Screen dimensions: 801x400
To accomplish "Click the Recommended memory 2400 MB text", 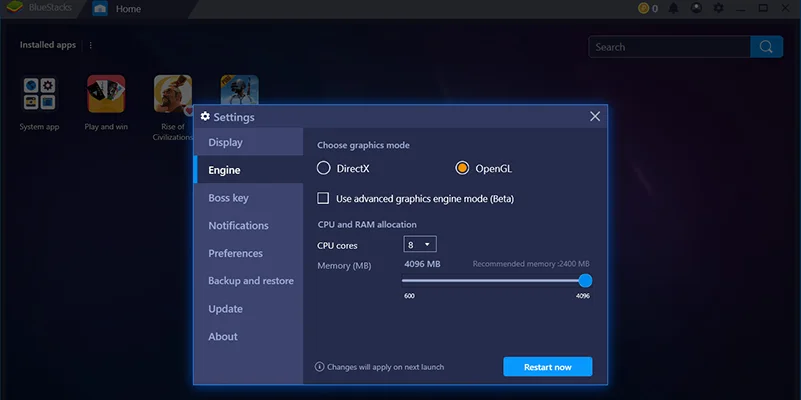I will pyautogui.click(x=531, y=264).
